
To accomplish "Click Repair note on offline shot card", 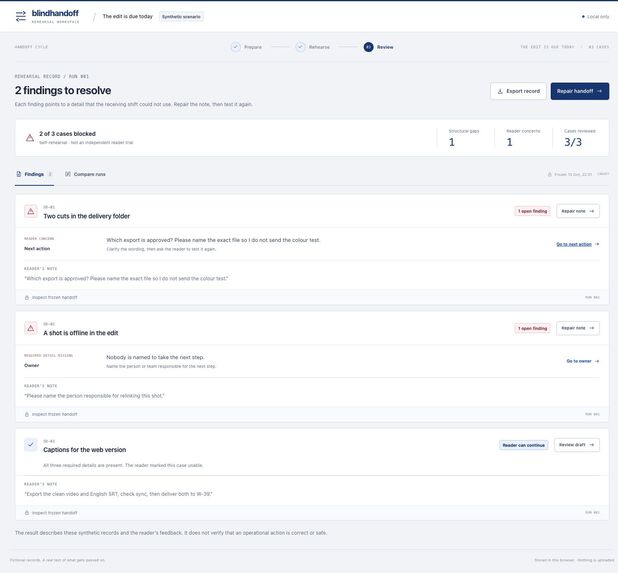I will pos(578,328).
